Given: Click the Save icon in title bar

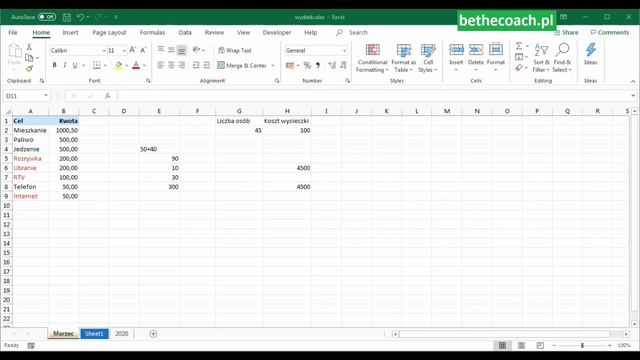Looking at the screenshot, I should coord(67,17).
